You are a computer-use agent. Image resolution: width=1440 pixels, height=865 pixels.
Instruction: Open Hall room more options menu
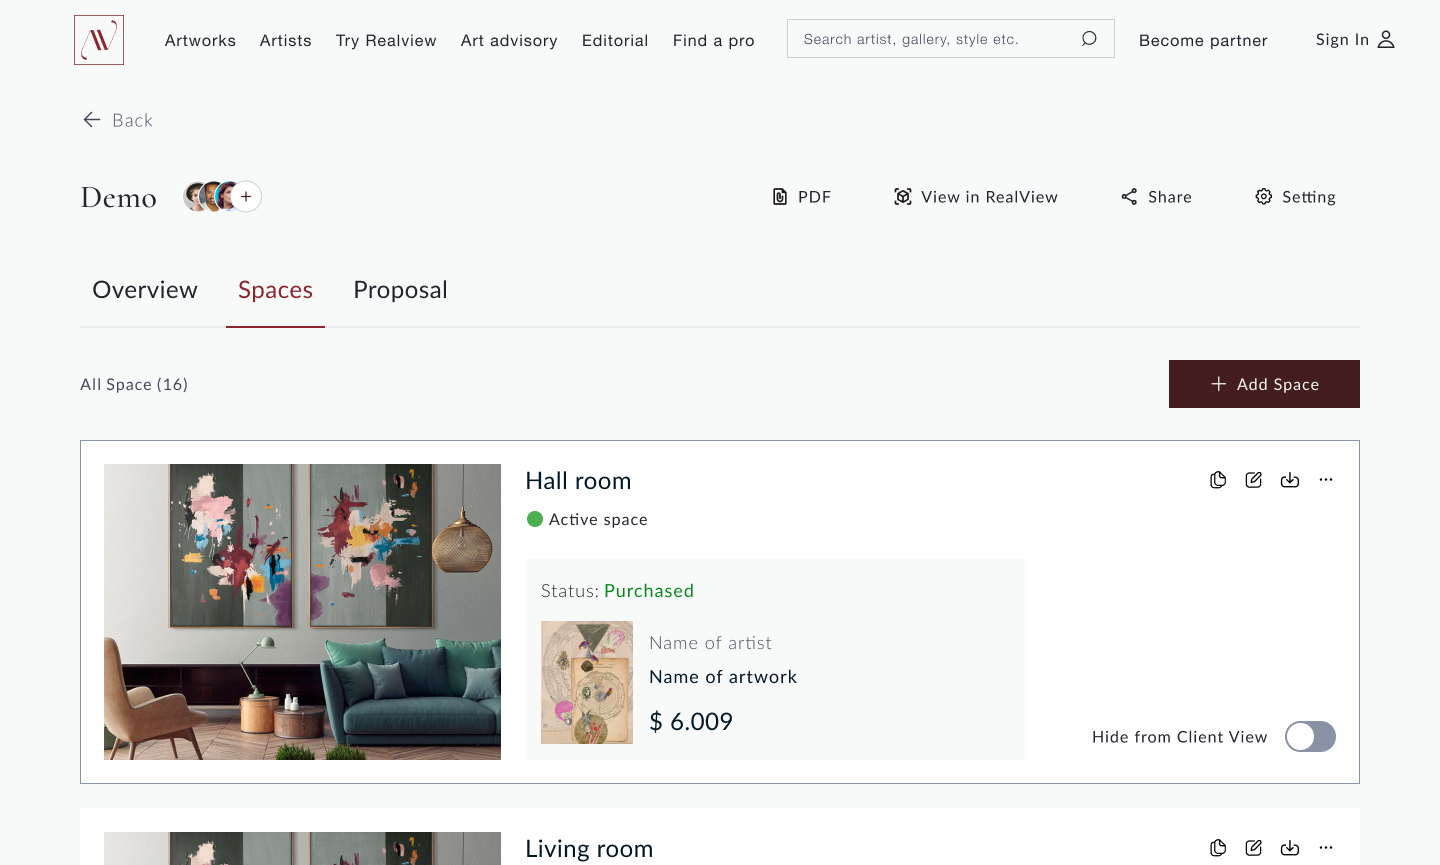point(1326,480)
